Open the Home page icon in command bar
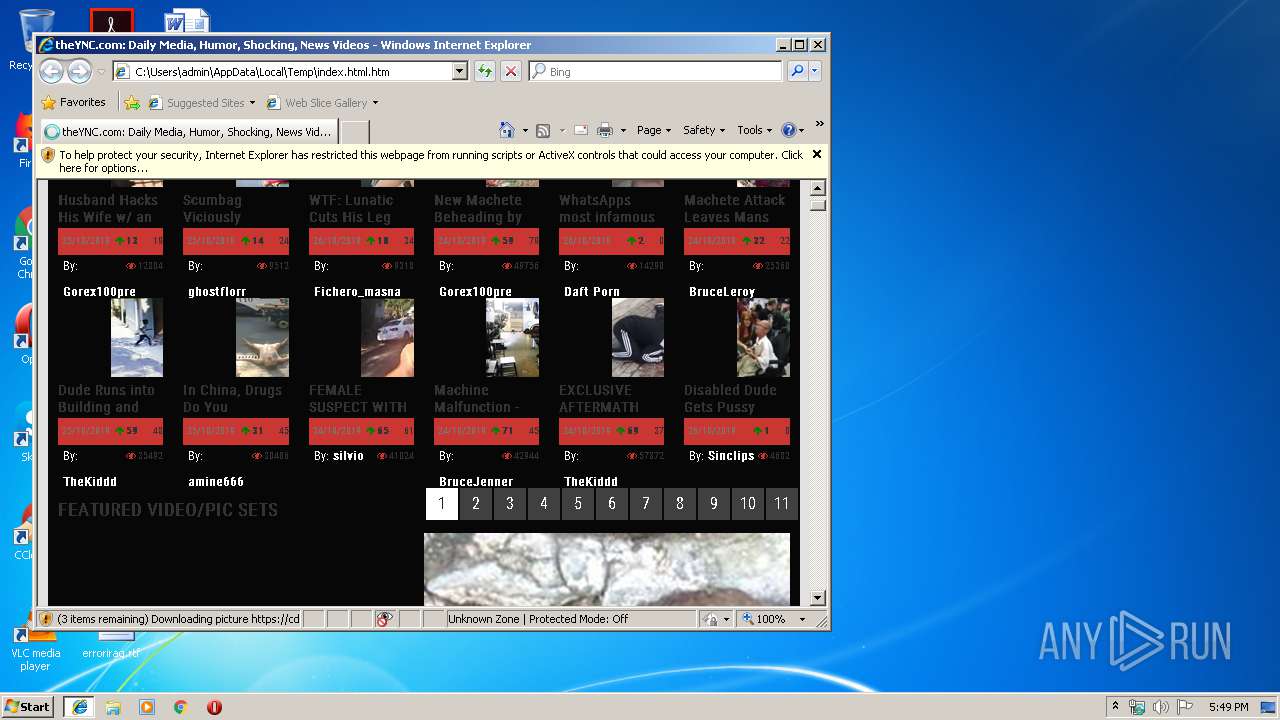The image size is (1280, 720). pos(507,130)
